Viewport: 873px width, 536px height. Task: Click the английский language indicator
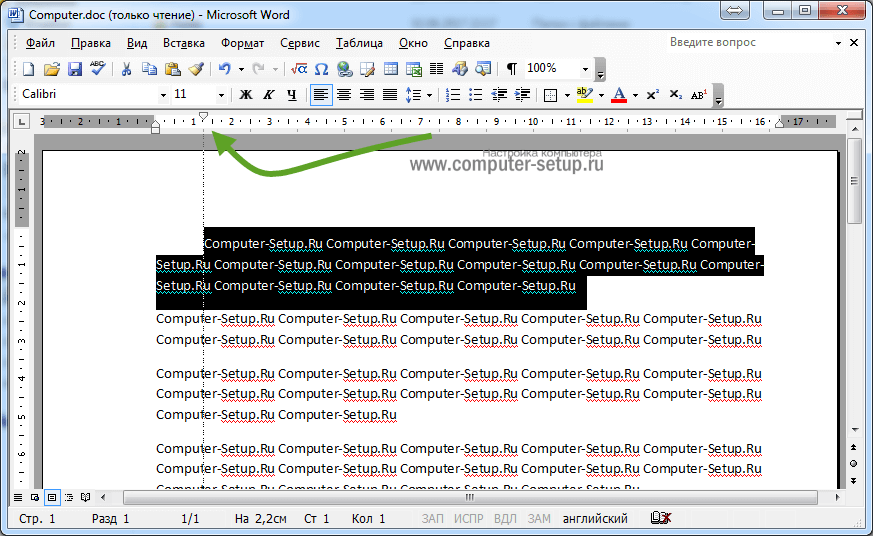point(595,519)
